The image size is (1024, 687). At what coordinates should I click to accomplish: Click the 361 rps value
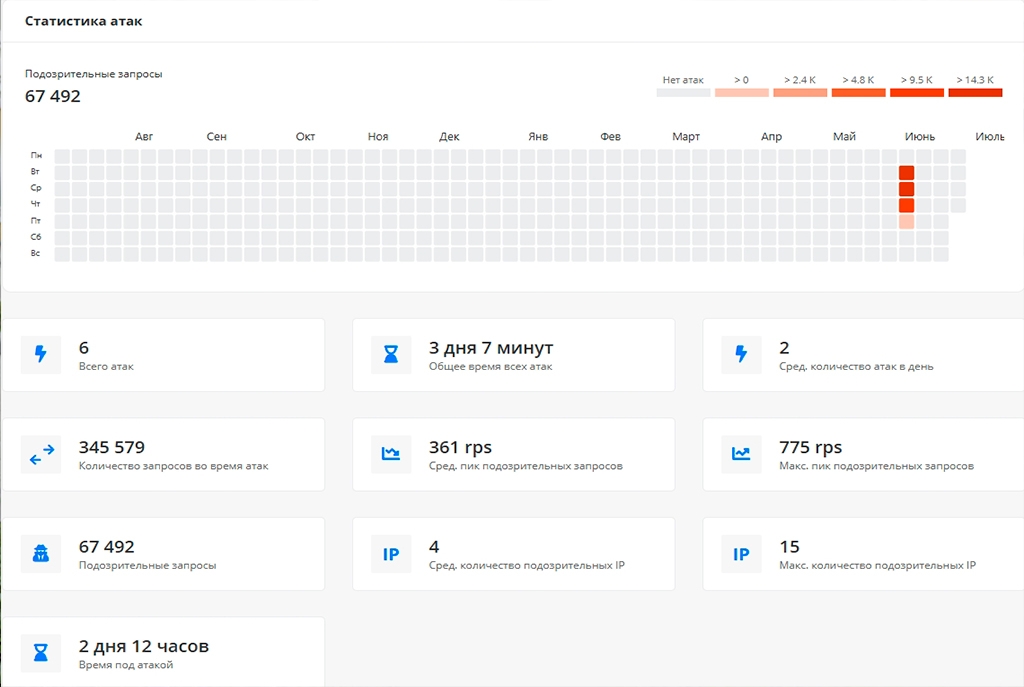[x=460, y=447]
